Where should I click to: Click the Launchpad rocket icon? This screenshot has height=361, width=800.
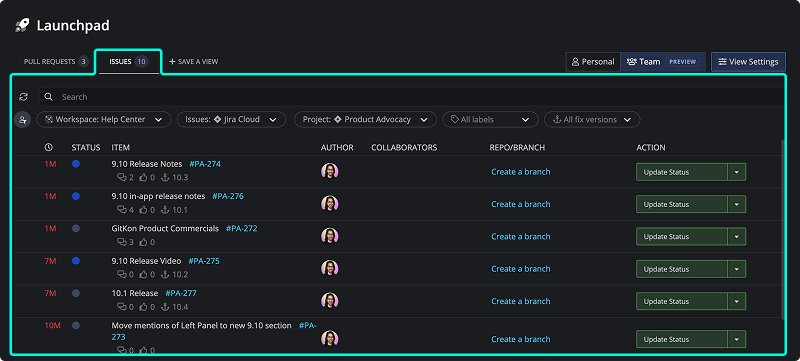[x=22, y=25]
